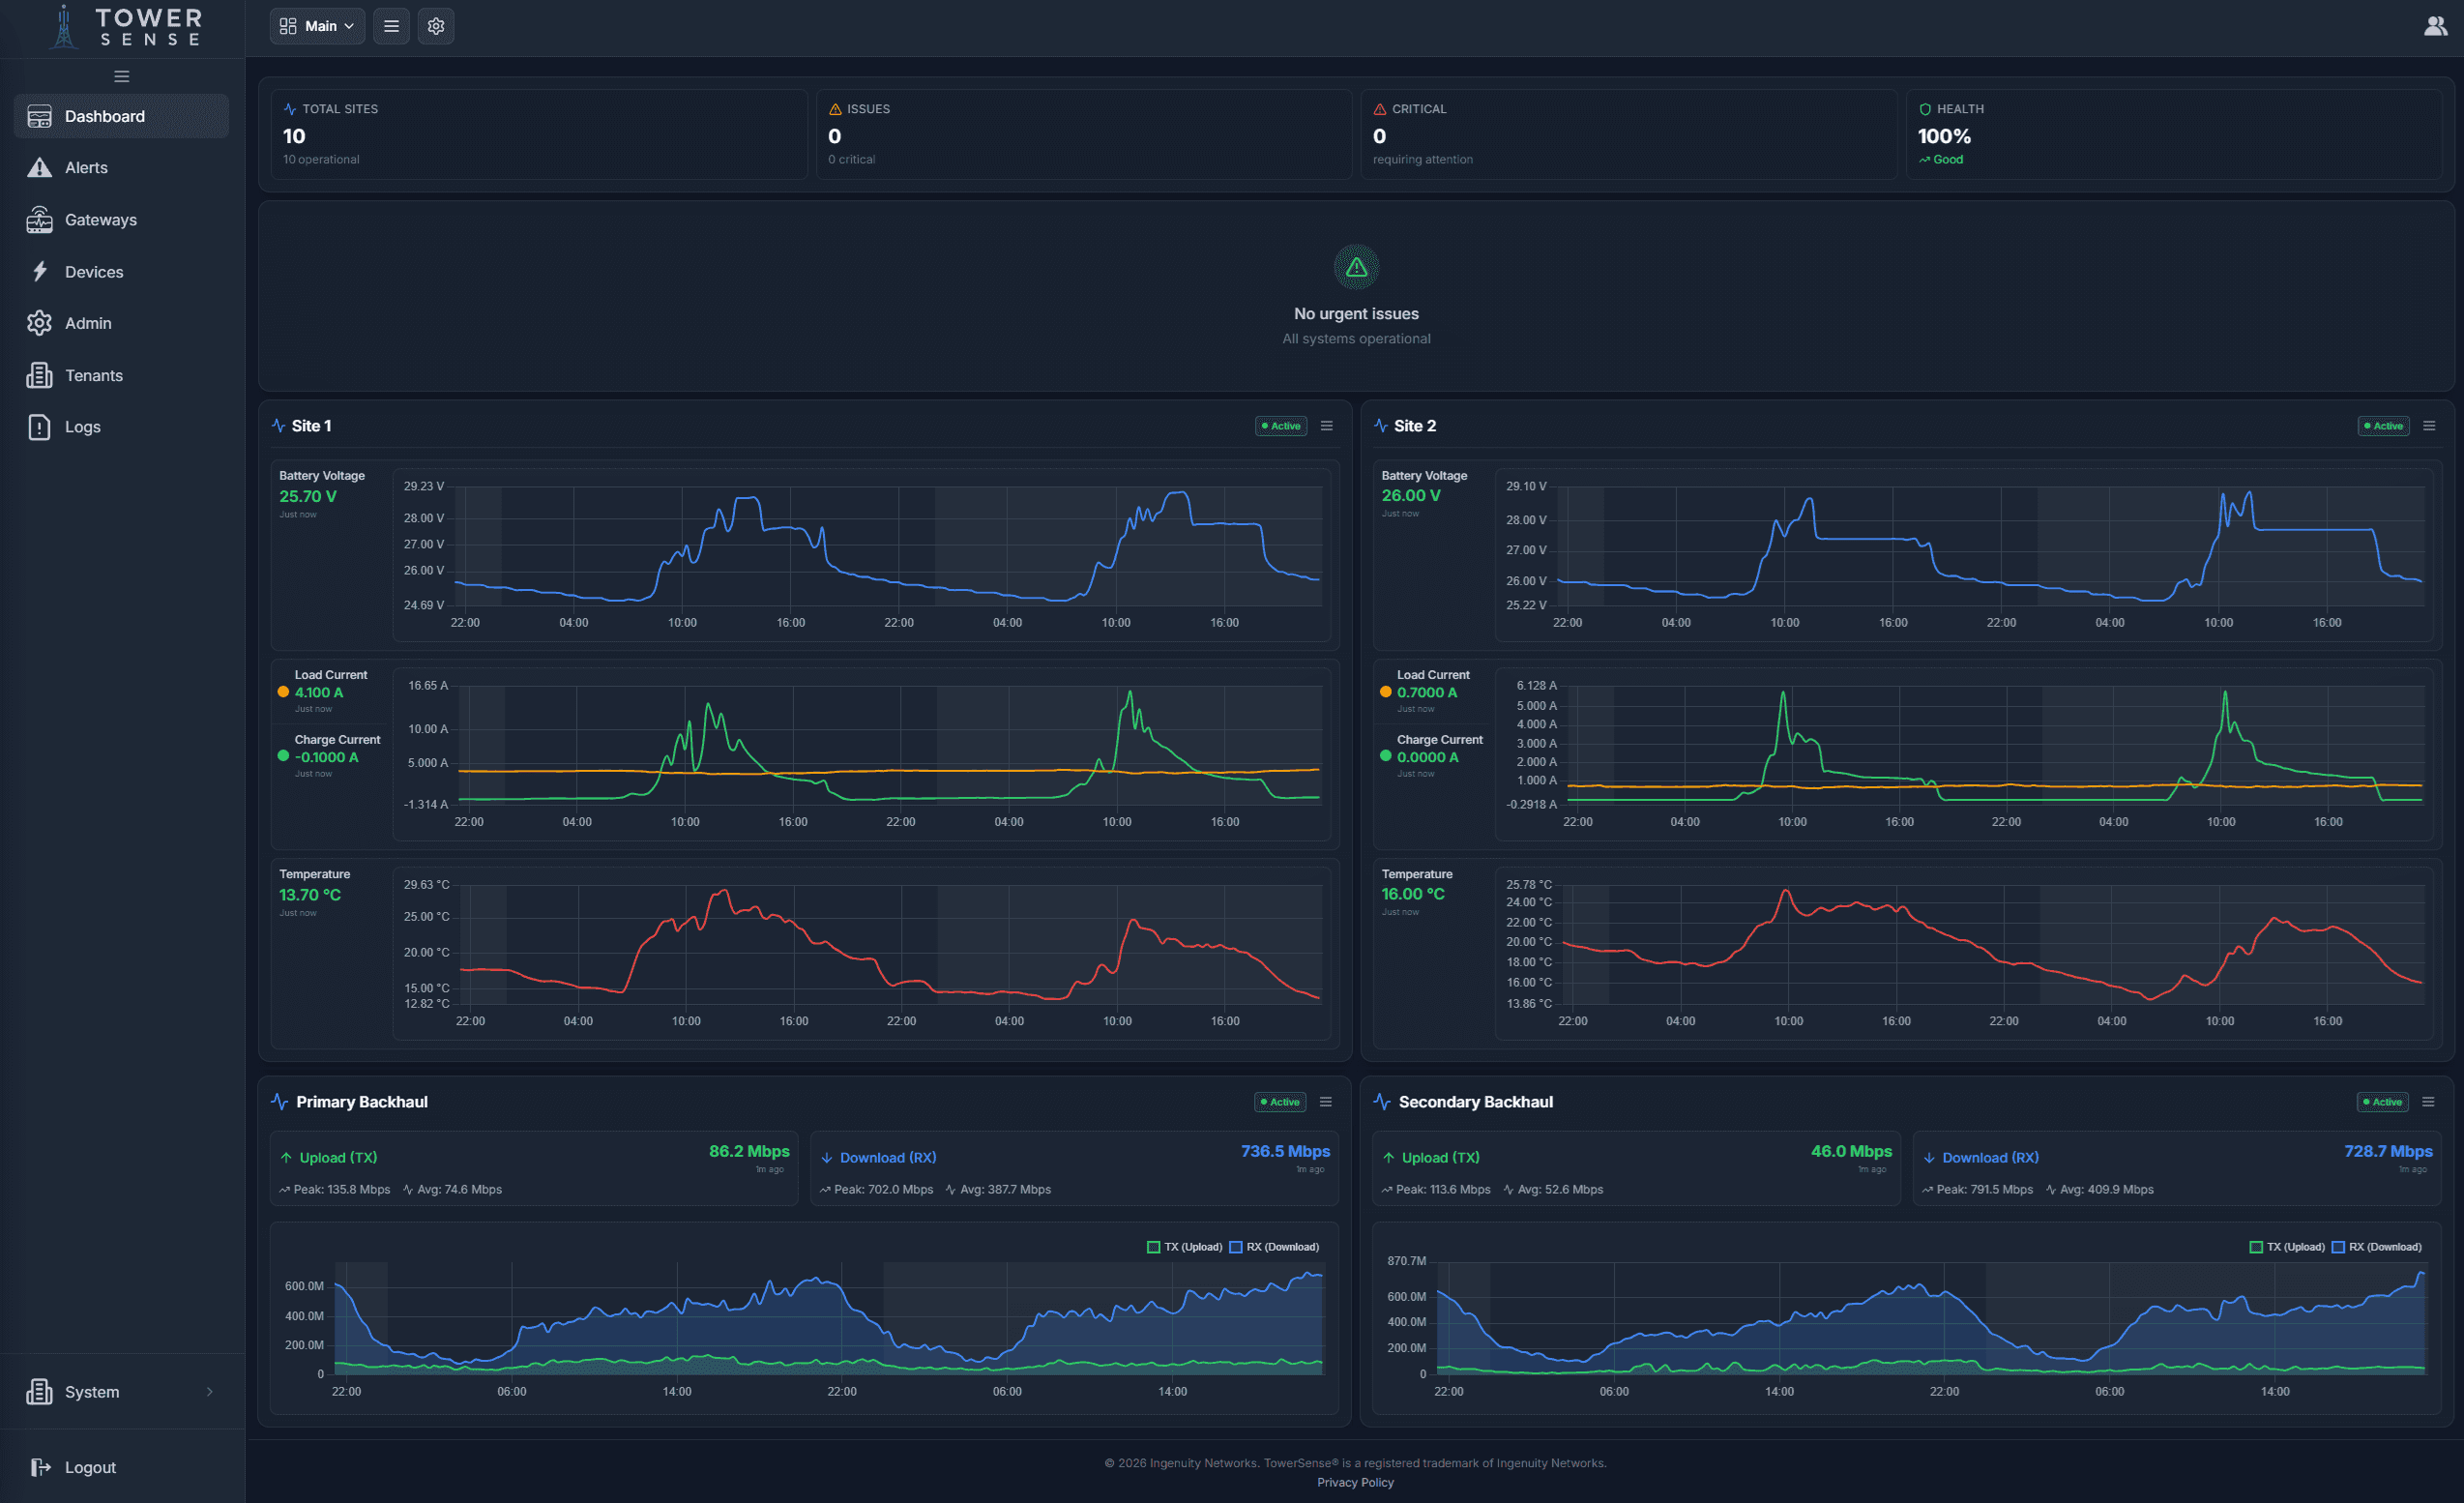The width and height of the screenshot is (2464, 1503).
Task: Open the Site 1 card options menu
Action: (x=1327, y=425)
